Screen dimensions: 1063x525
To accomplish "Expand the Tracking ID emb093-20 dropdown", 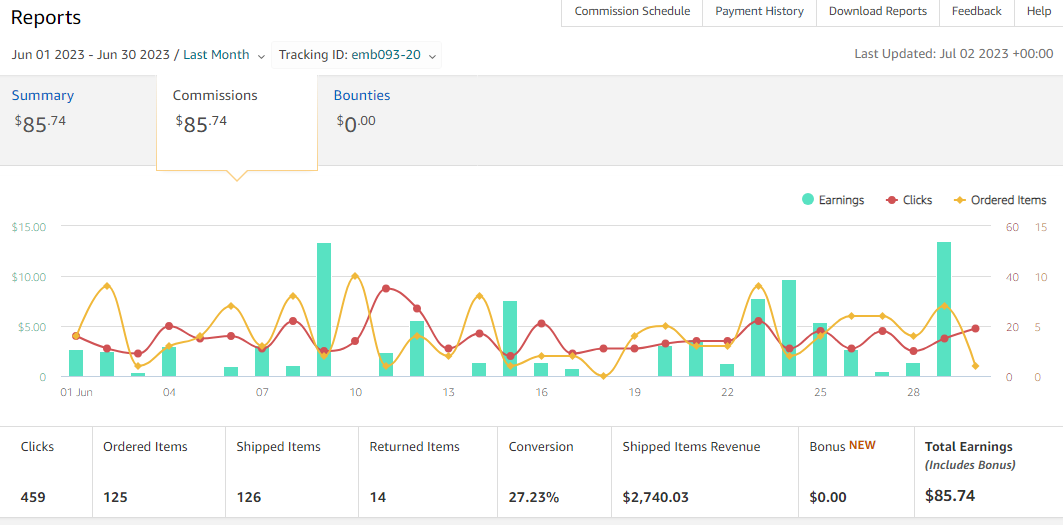I will point(357,55).
